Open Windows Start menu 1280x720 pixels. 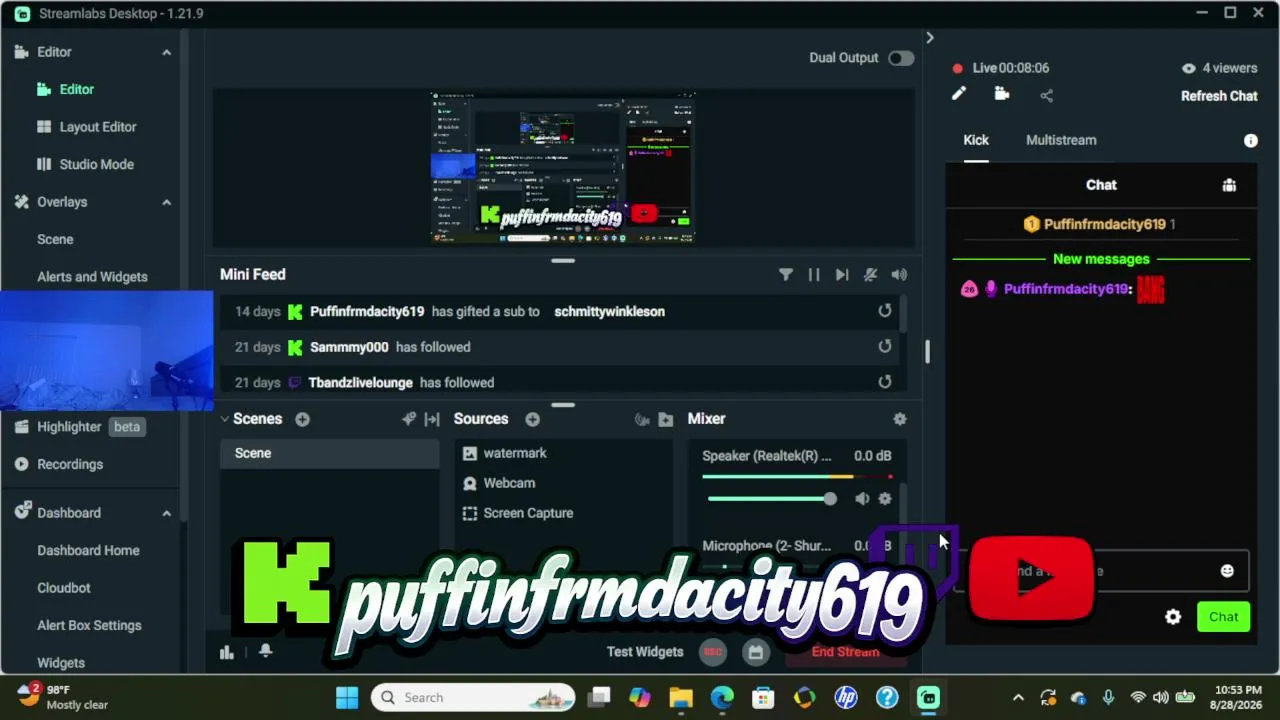[x=347, y=697]
